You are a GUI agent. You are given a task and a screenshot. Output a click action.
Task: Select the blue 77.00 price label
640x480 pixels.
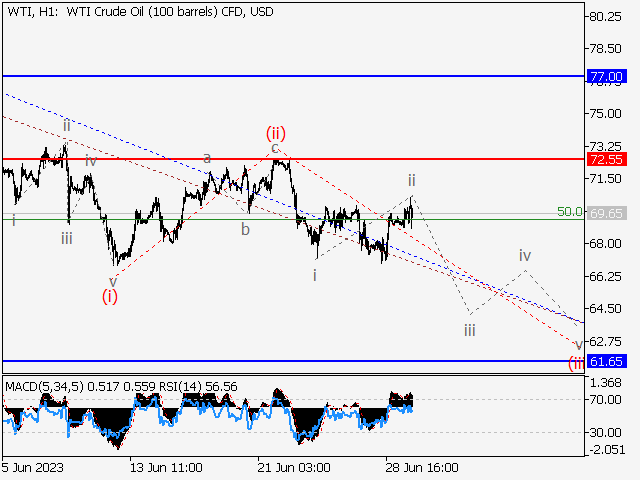click(x=607, y=76)
